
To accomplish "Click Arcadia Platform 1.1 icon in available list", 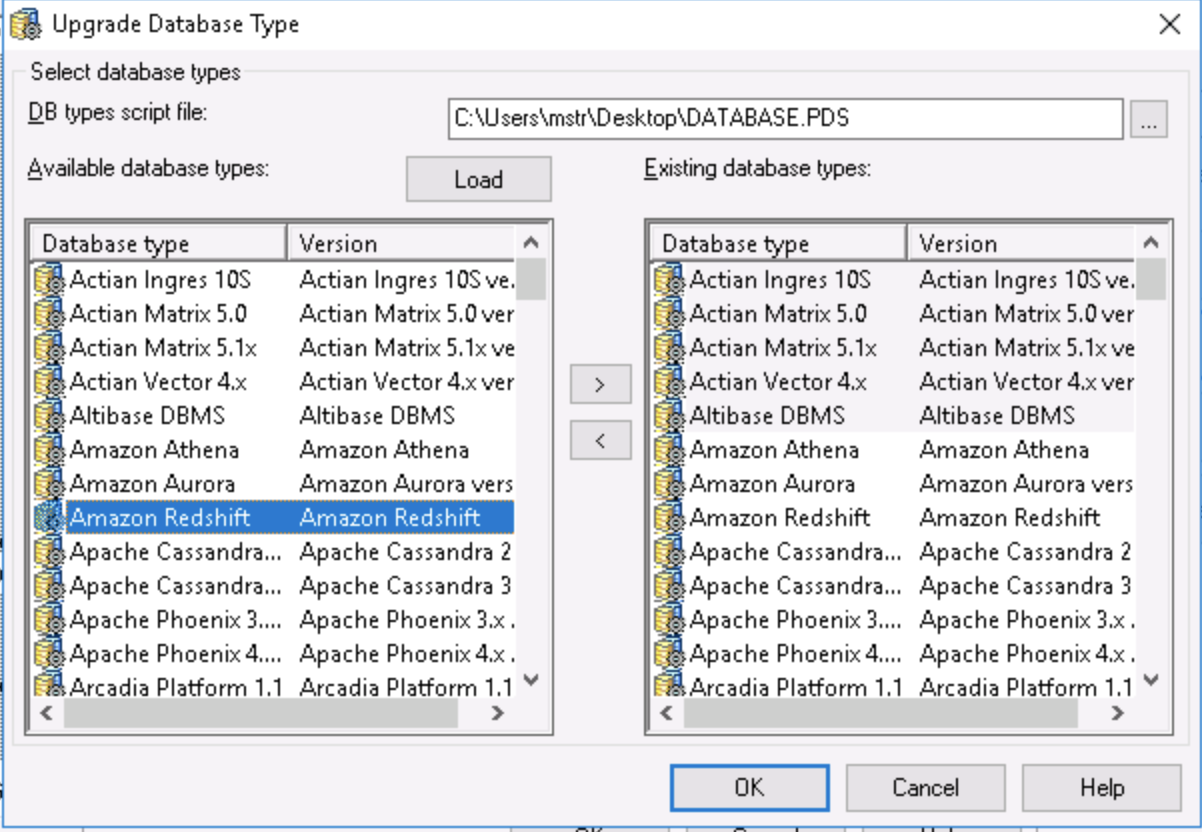I will [50, 686].
